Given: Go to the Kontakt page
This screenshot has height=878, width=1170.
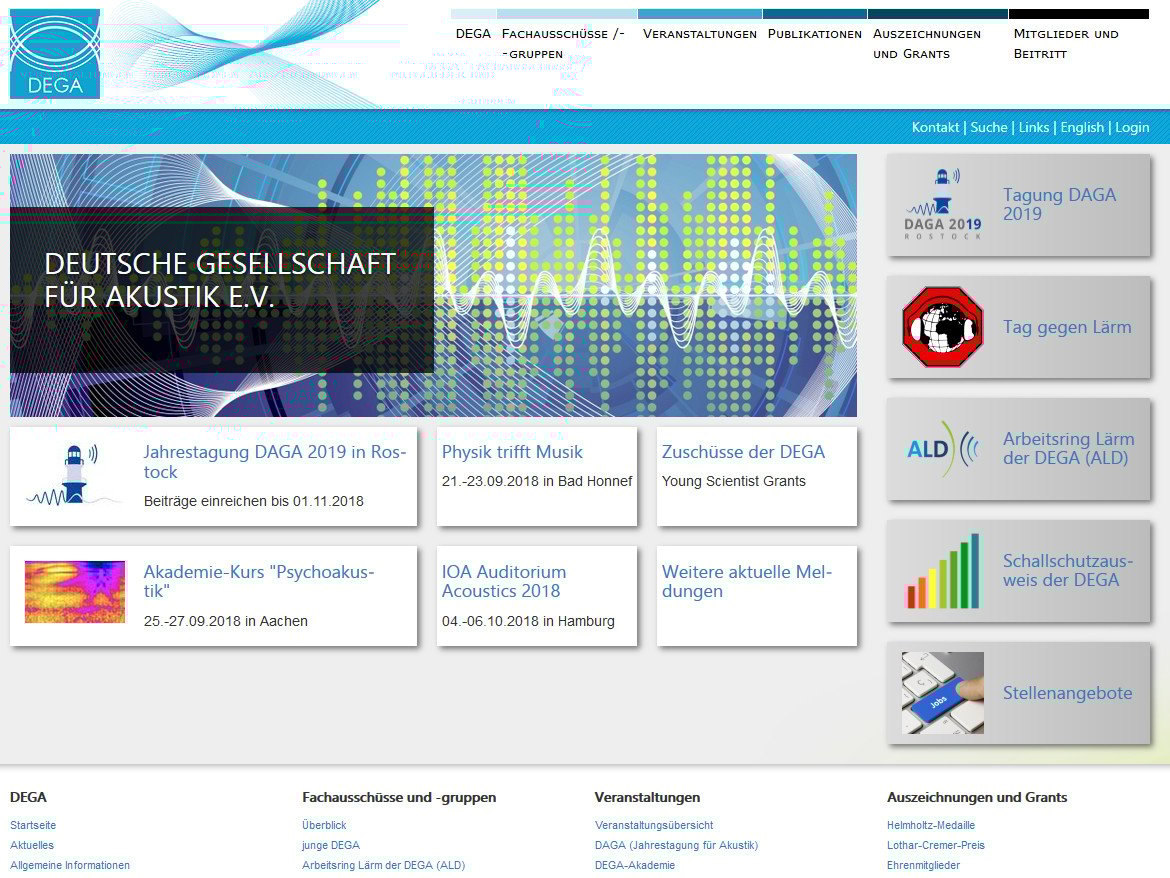Looking at the screenshot, I should click(x=935, y=128).
